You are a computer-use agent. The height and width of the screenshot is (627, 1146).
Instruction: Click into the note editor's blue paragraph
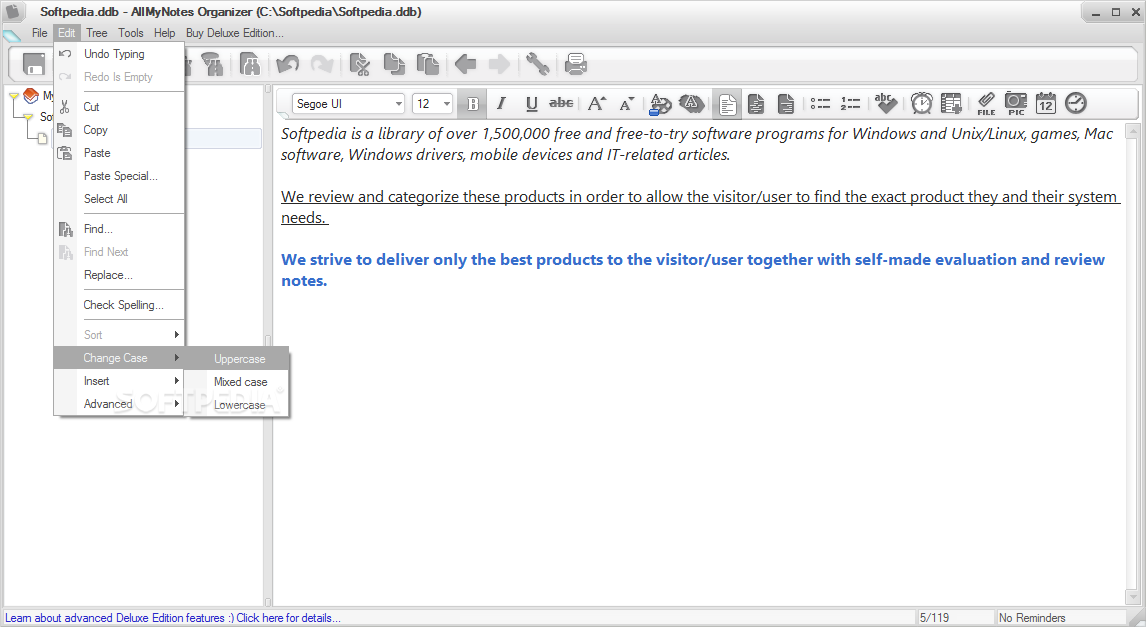[x=693, y=270]
